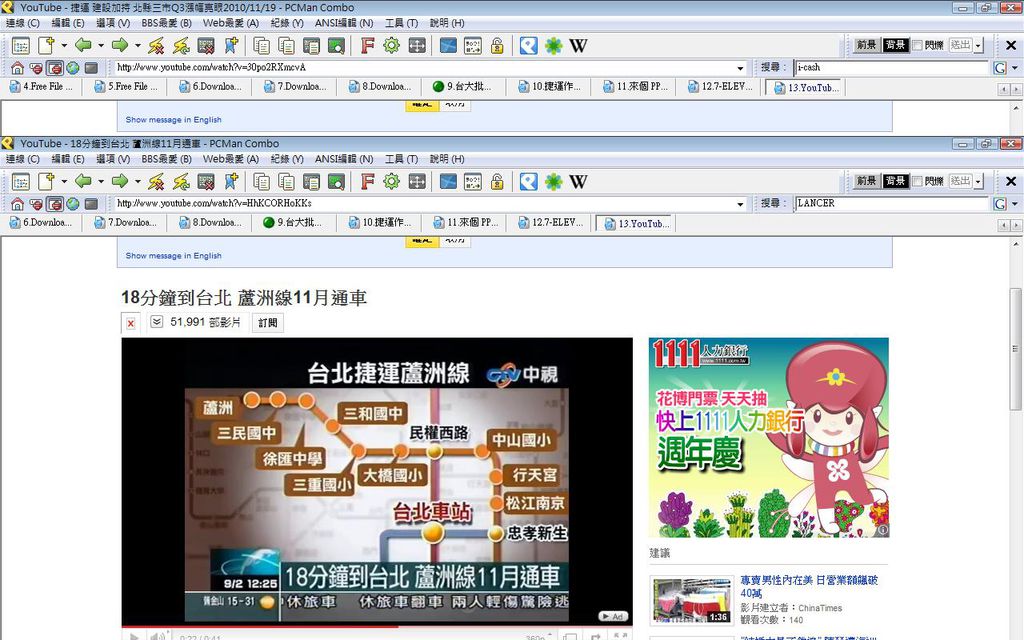Screen dimensions: 1024x640
Task: Click globe icon in lower window address bar
Action: tap(73, 204)
